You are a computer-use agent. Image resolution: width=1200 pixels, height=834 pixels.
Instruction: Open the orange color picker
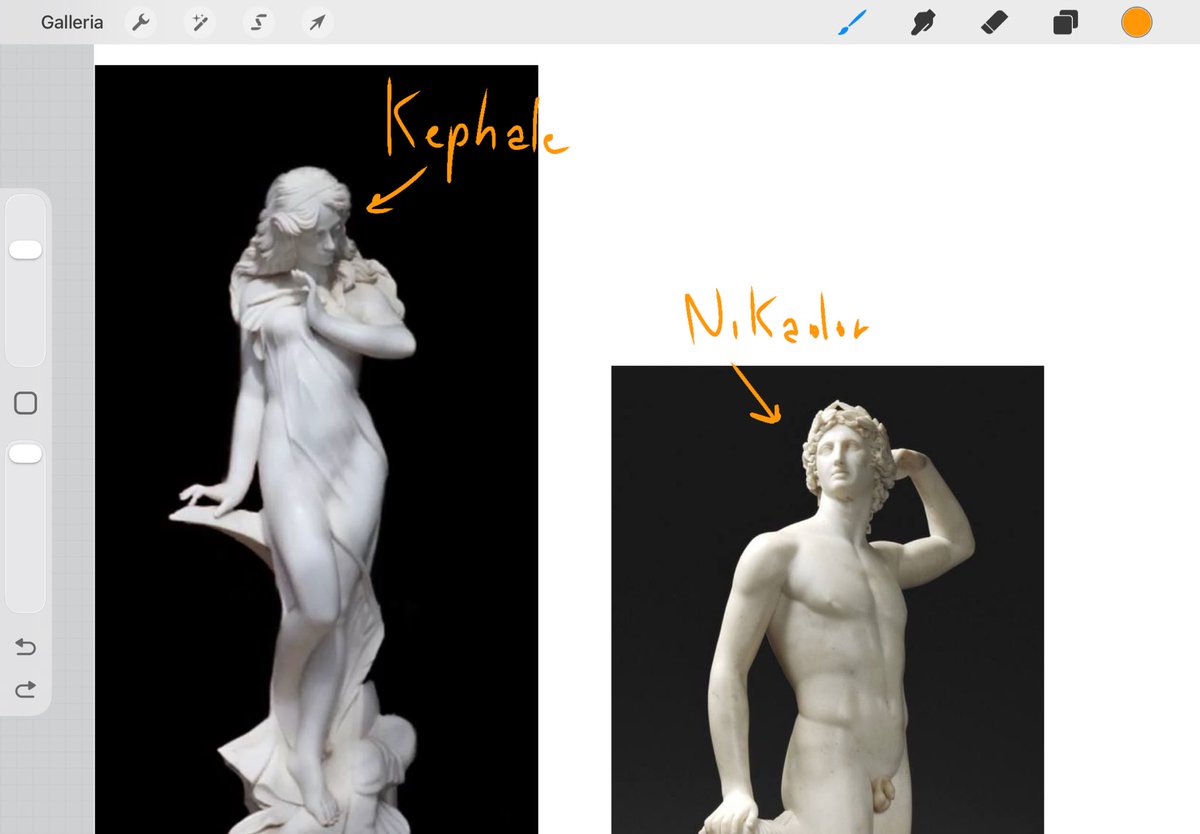pos(1136,22)
